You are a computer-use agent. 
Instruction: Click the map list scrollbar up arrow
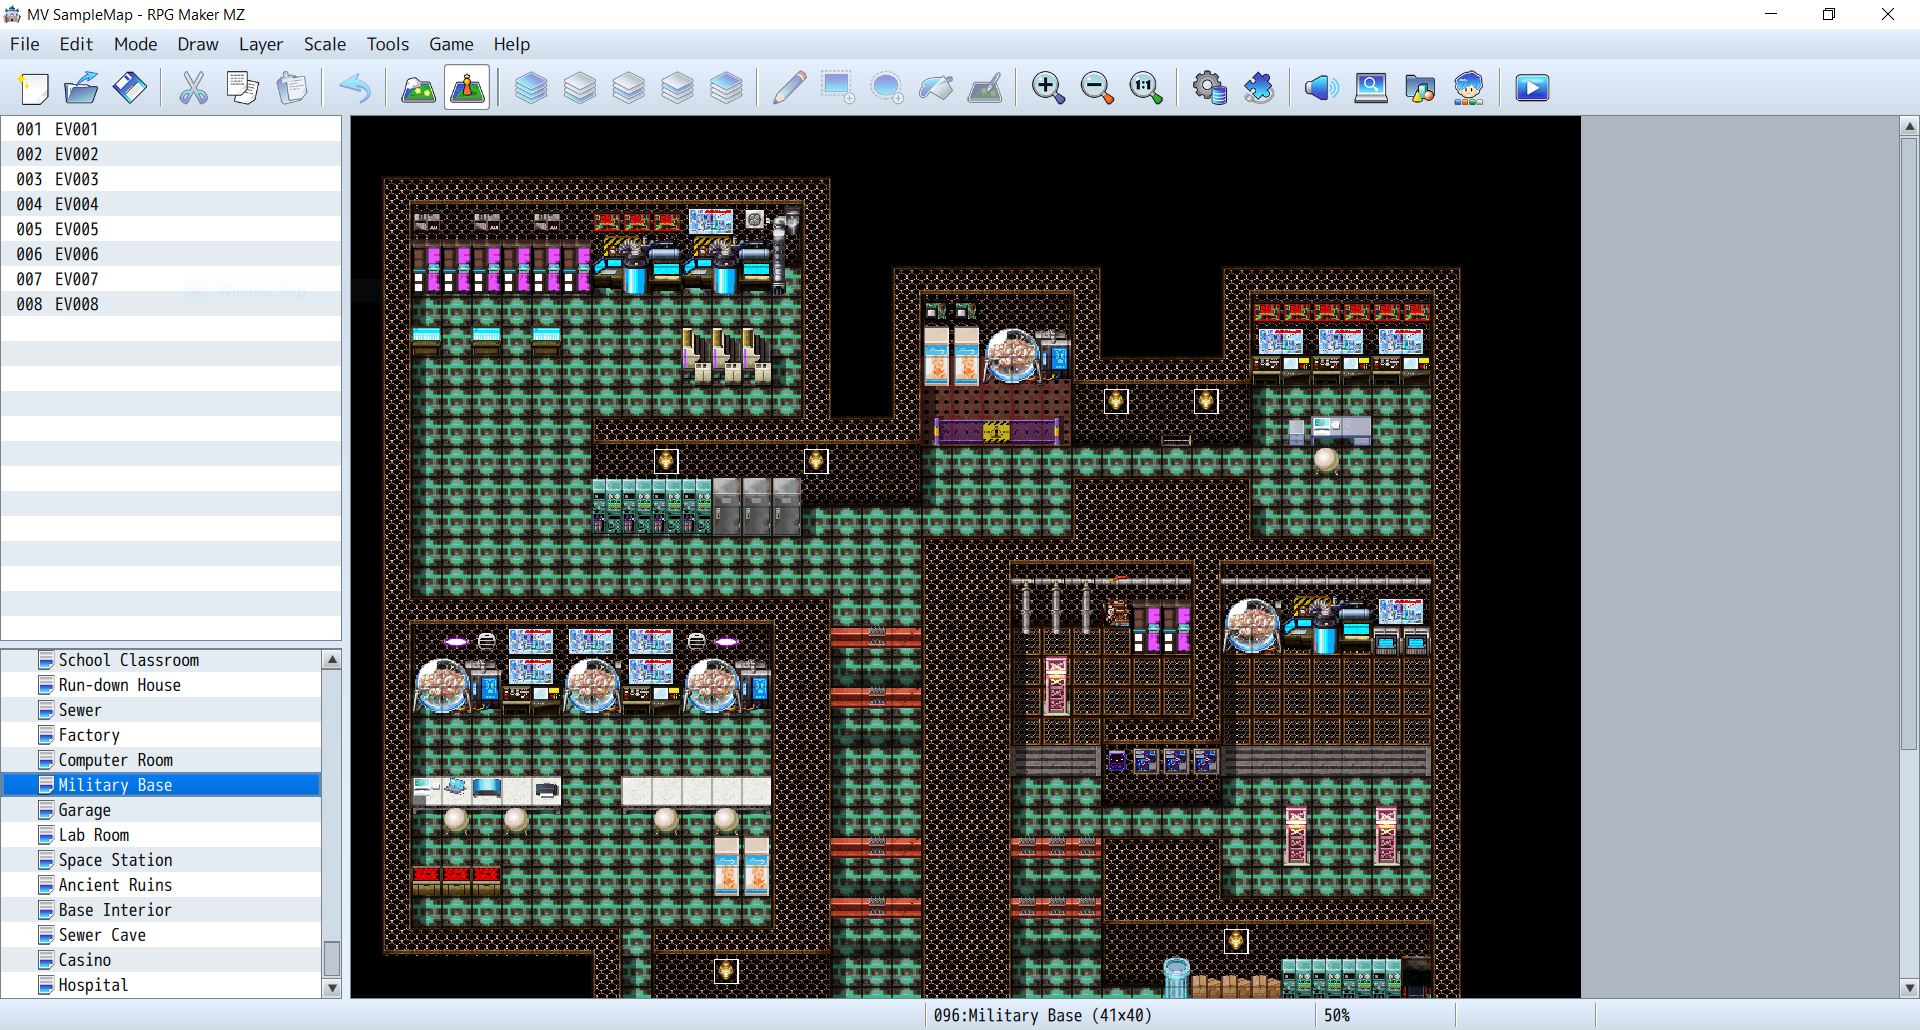point(332,659)
